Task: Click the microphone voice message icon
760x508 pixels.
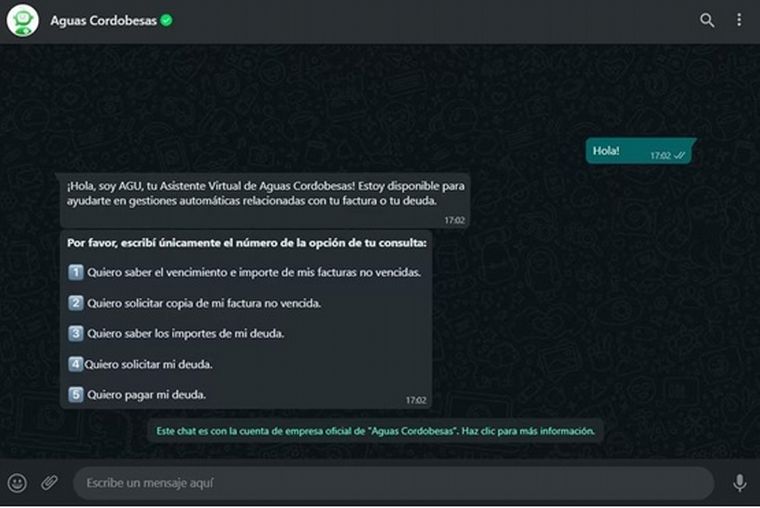Action: (x=739, y=483)
